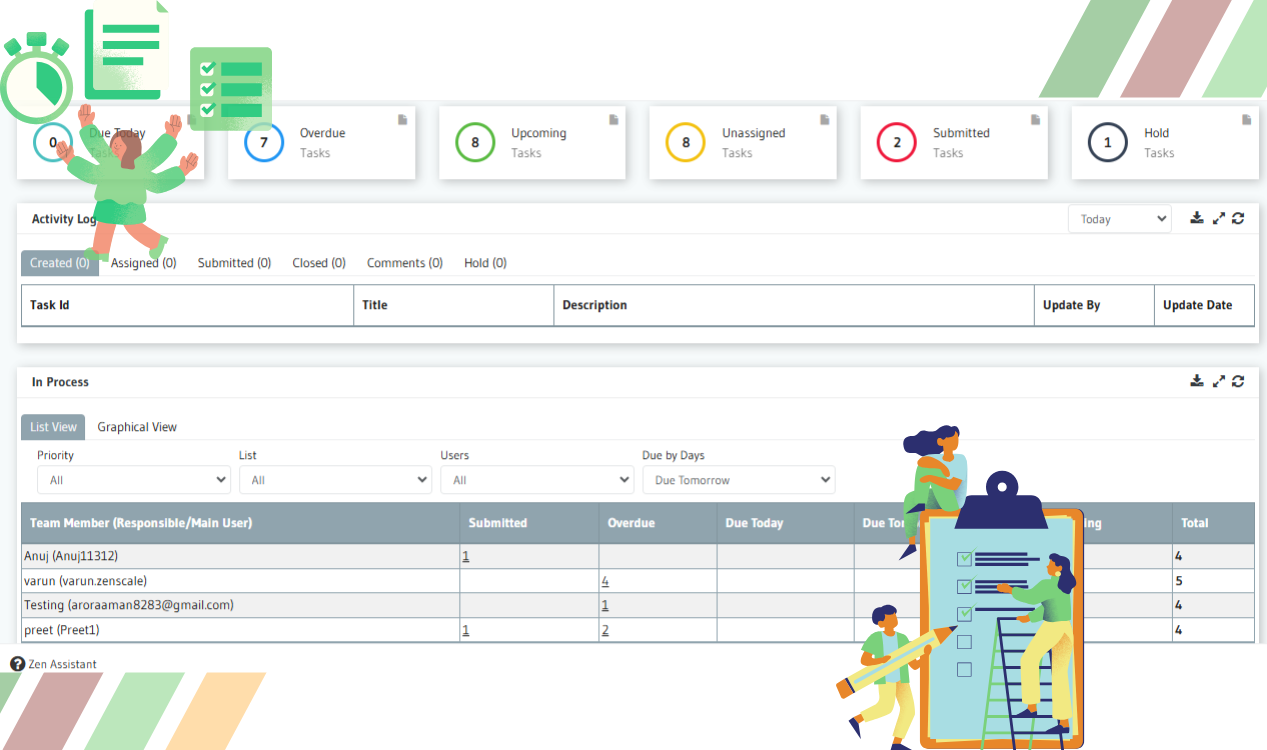Open varun's overdue tasks link

604,580
